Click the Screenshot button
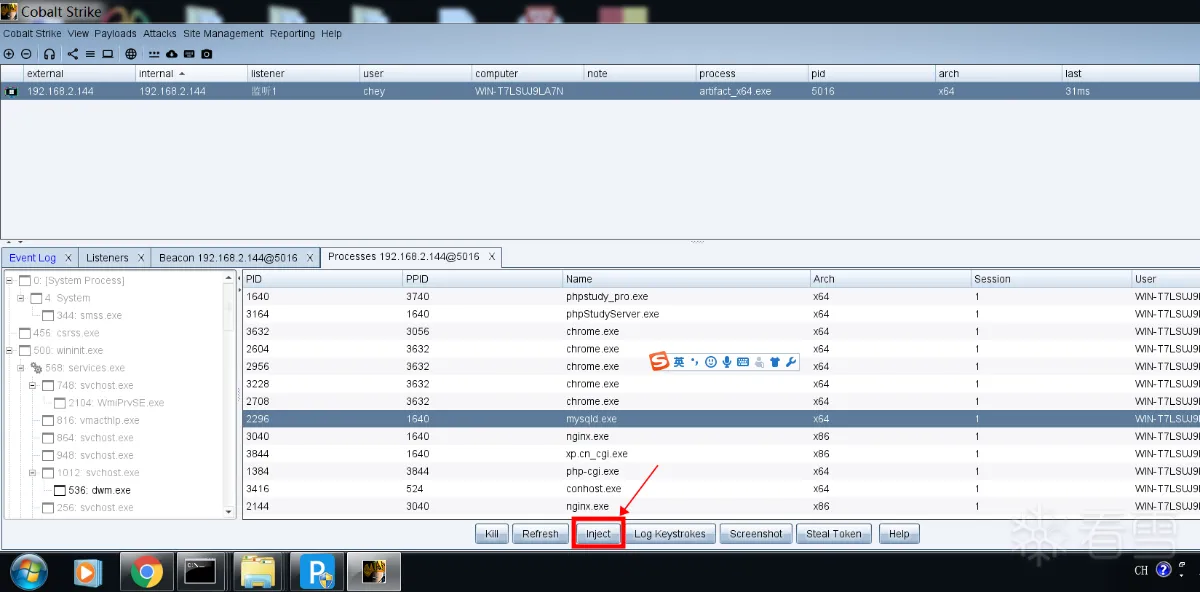The width and height of the screenshot is (1200, 592). pyautogui.click(x=756, y=534)
